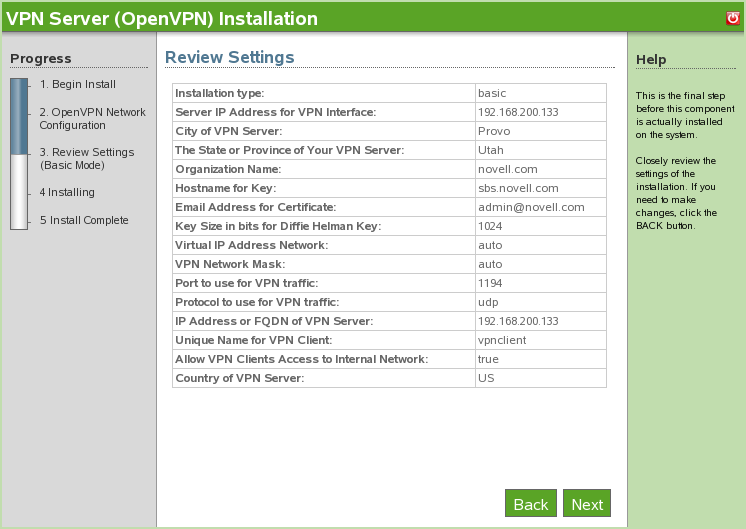Select step 5 Install Complete
The image size is (746, 529).
84,220
